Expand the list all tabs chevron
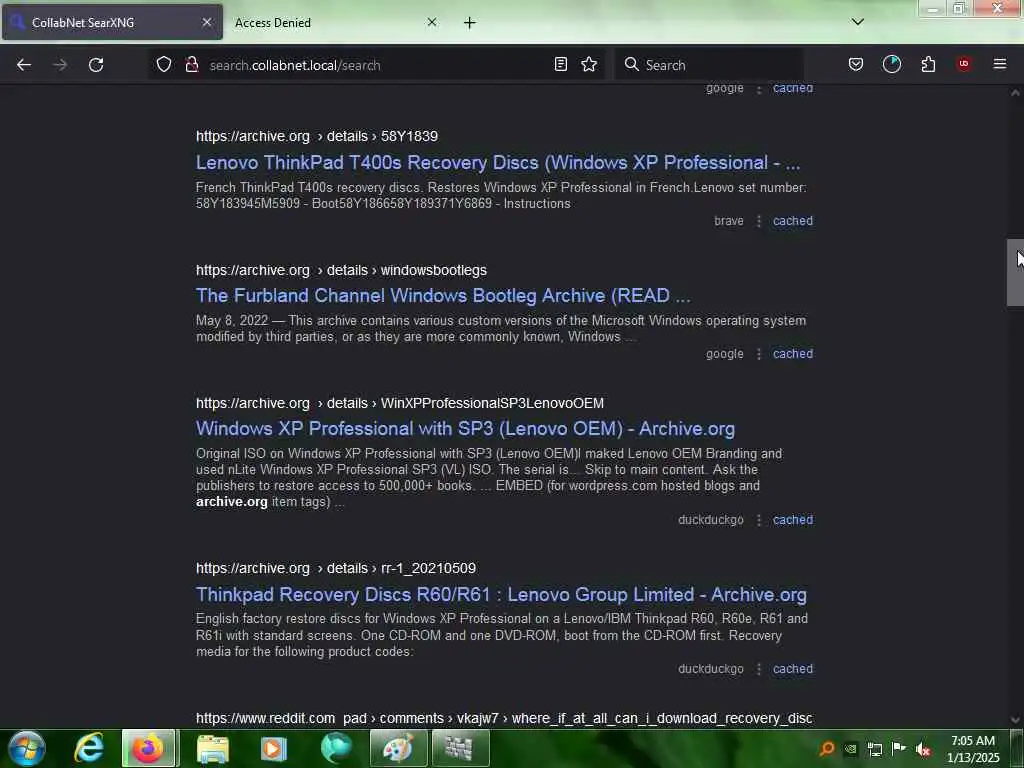Image resolution: width=1024 pixels, height=768 pixels. [857, 22]
